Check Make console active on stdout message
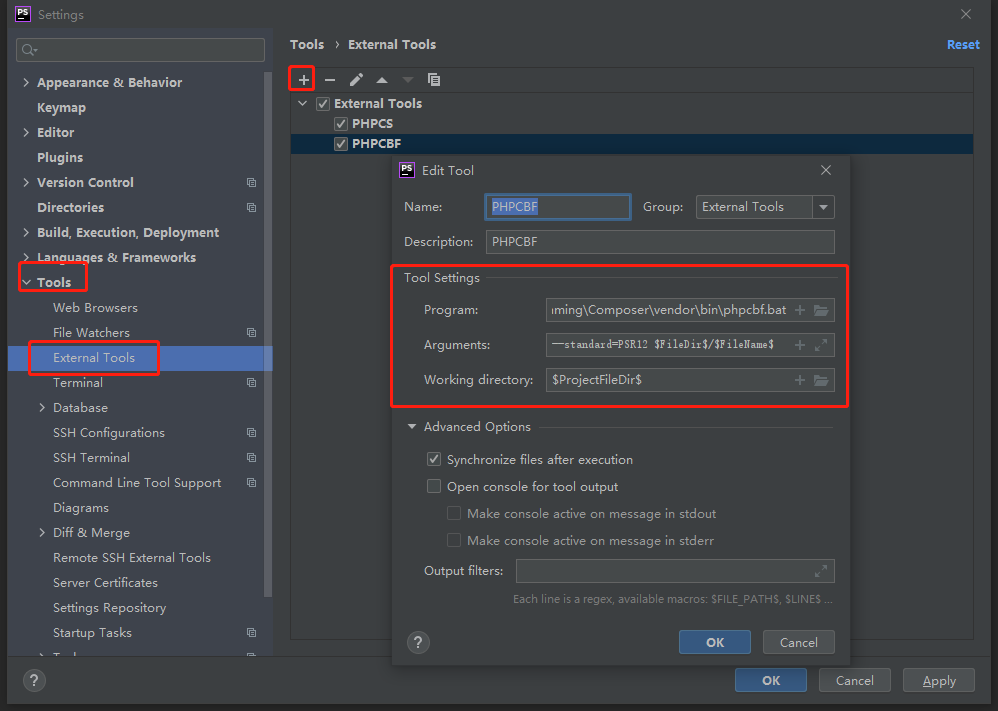Image resolution: width=998 pixels, height=711 pixels. [x=454, y=514]
